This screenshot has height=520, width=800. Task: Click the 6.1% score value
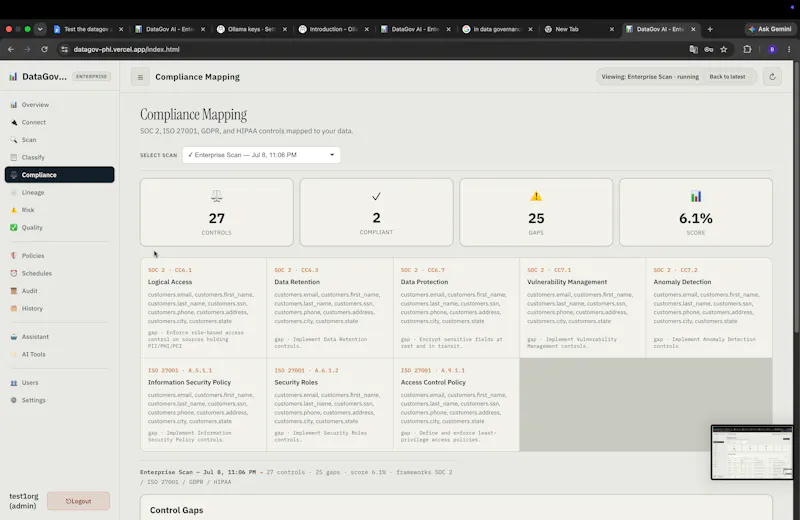pyautogui.click(x=696, y=218)
